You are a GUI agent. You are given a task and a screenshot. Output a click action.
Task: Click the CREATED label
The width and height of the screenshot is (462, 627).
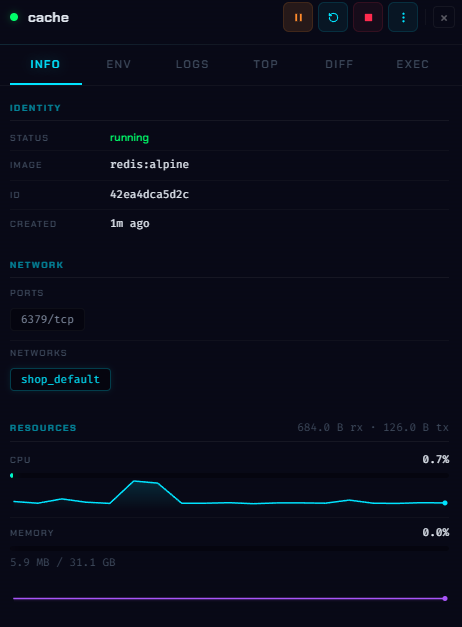33,224
